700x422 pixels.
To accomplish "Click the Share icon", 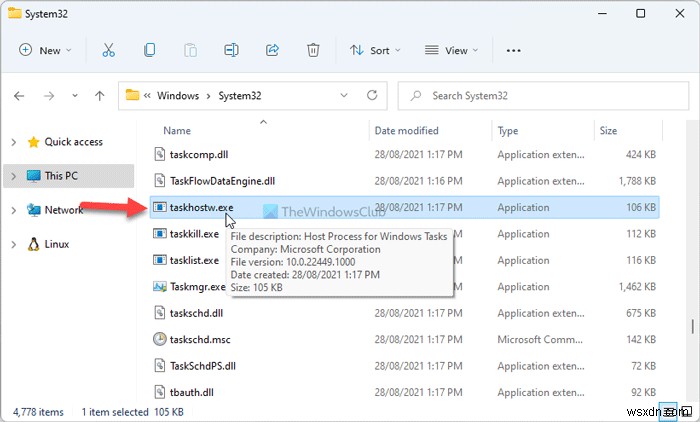I will pyautogui.click(x=272, y=50).
